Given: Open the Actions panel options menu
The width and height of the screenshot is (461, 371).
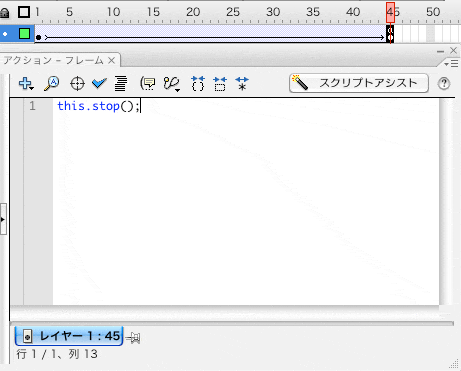Looking at the screenshot, I should click(x=452, y=63).
